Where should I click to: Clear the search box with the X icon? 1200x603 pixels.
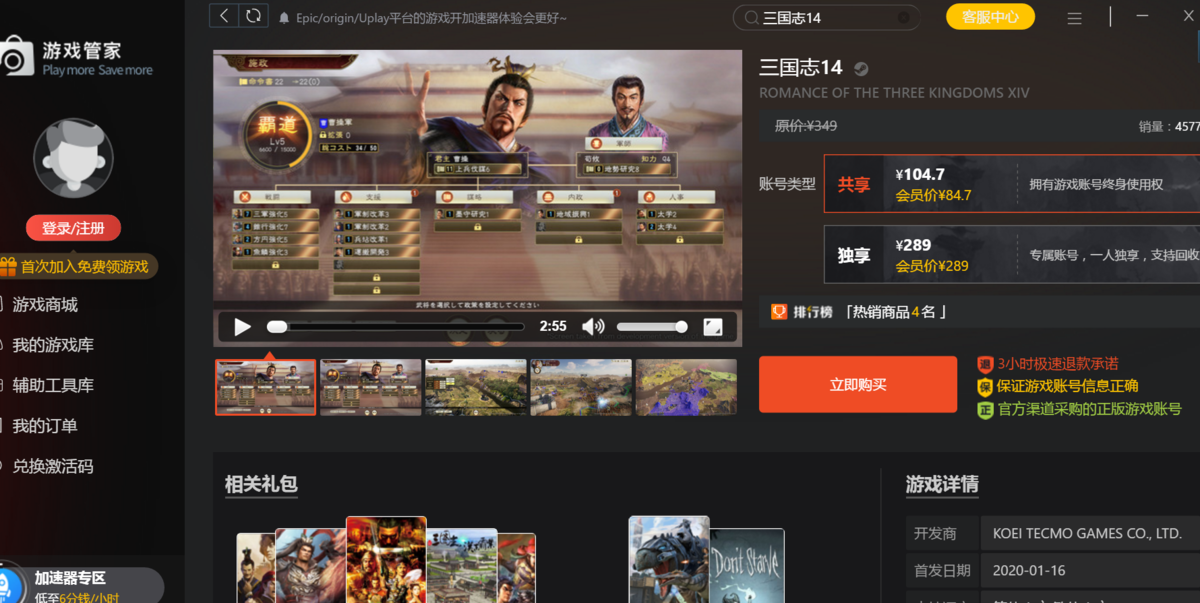pos(904,17)
